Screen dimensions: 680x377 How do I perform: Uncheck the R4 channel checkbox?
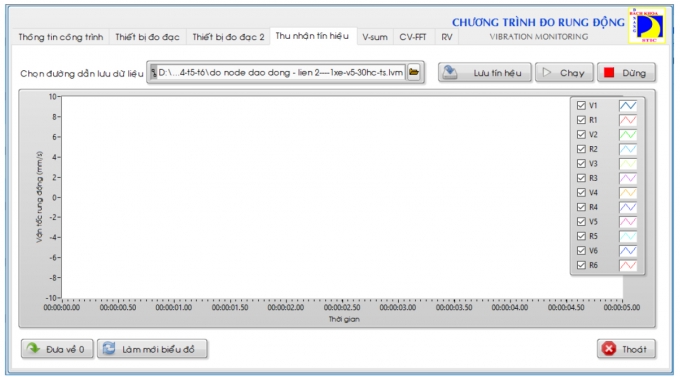581,207
